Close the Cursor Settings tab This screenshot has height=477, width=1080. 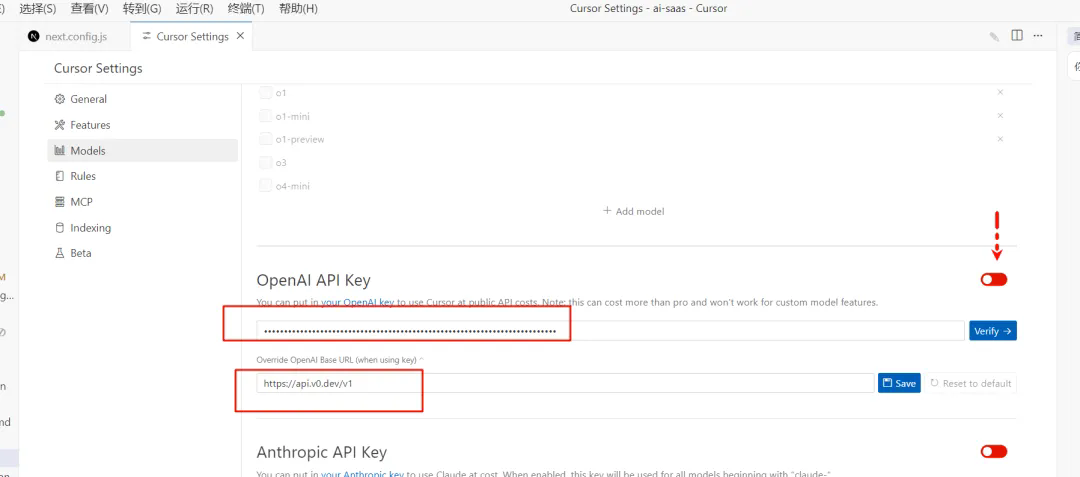tap(240, 36)
